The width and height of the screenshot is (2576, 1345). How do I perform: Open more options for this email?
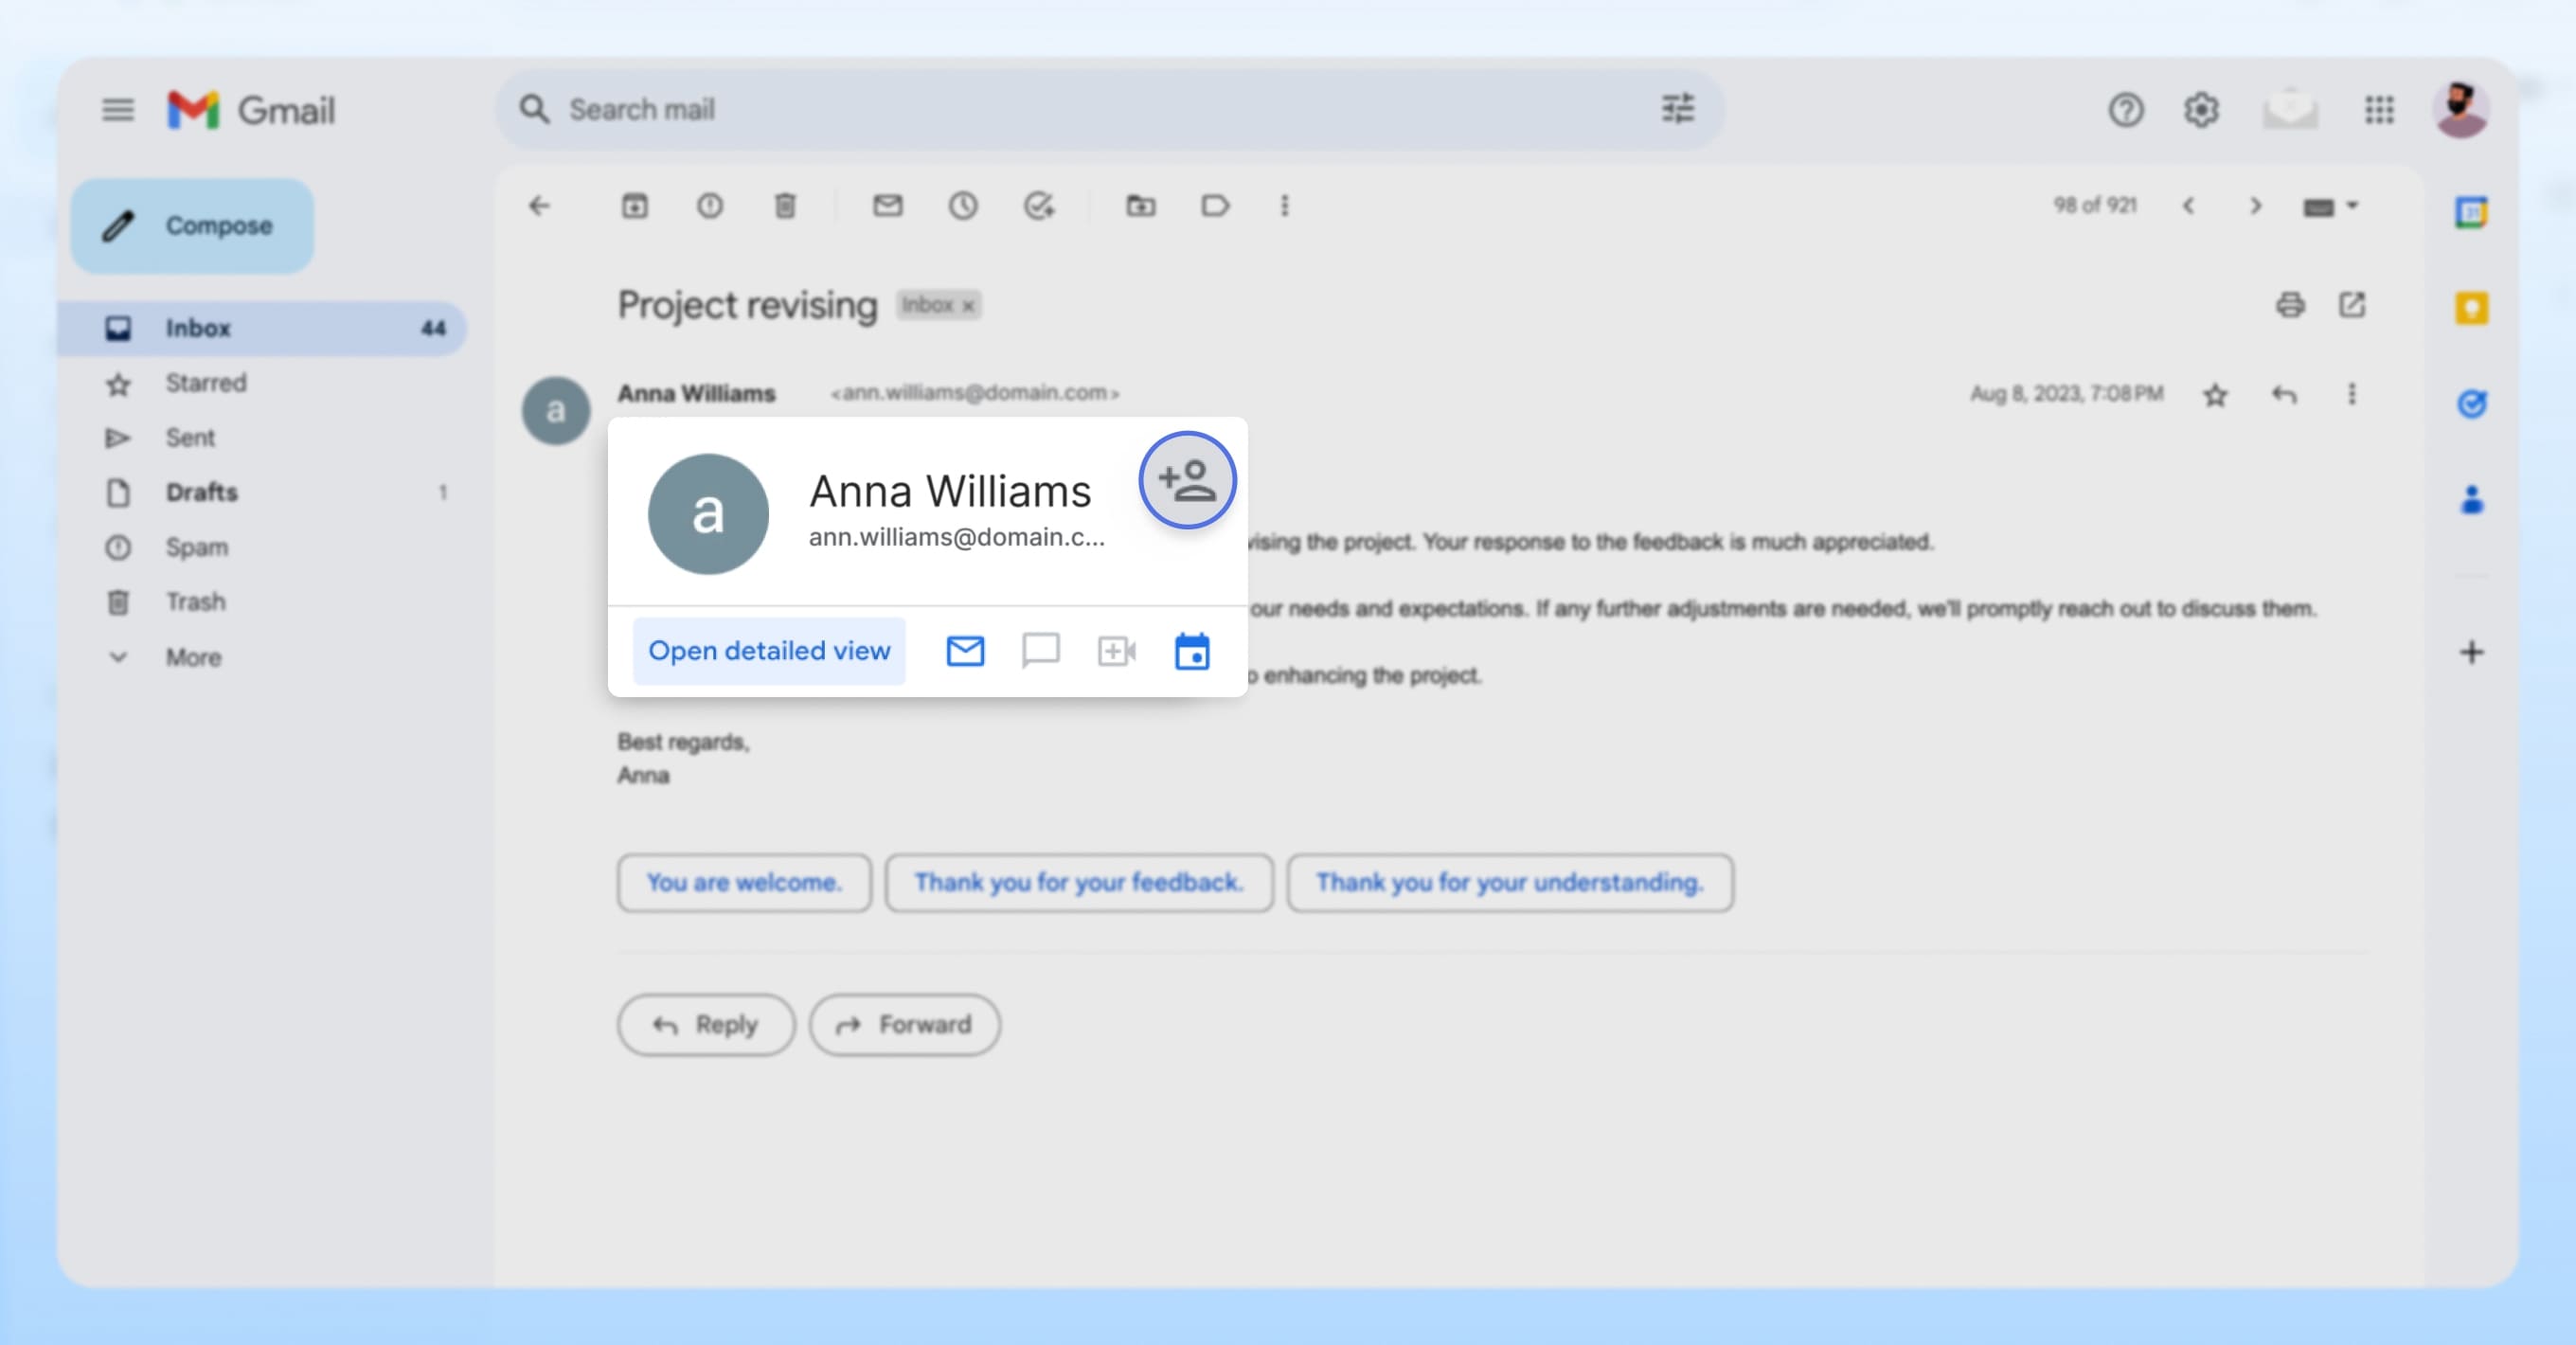coord(2352,394)
